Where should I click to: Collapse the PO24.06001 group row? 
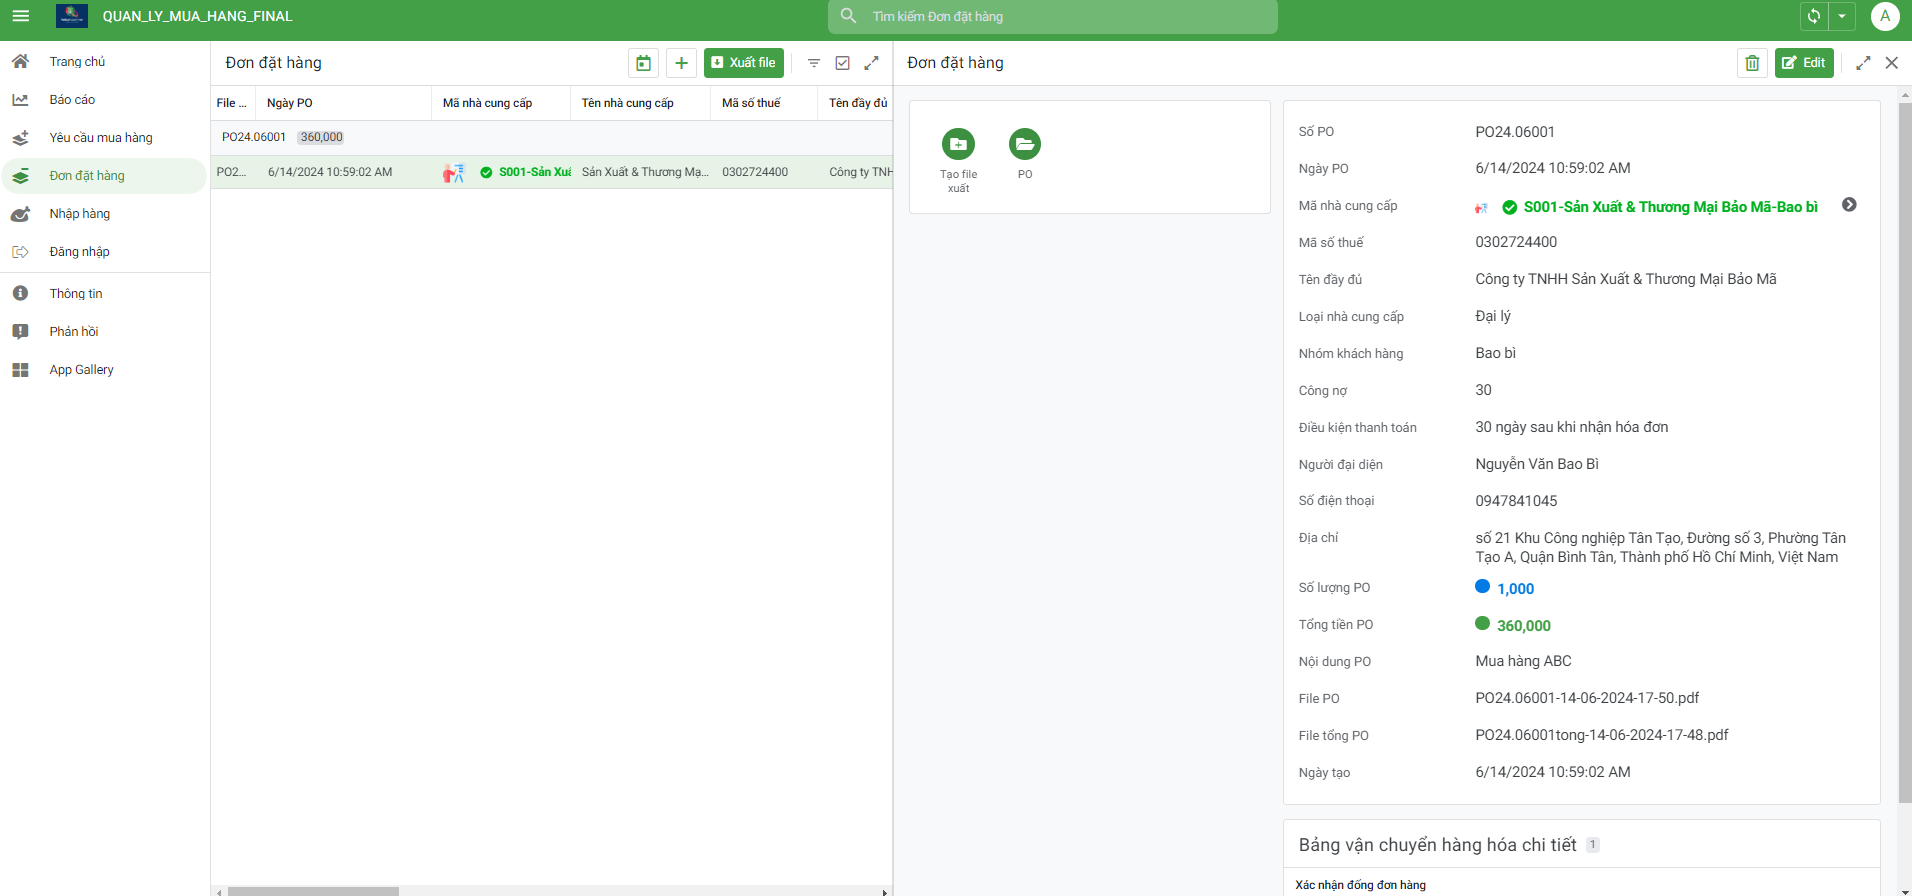coord(254,137)
